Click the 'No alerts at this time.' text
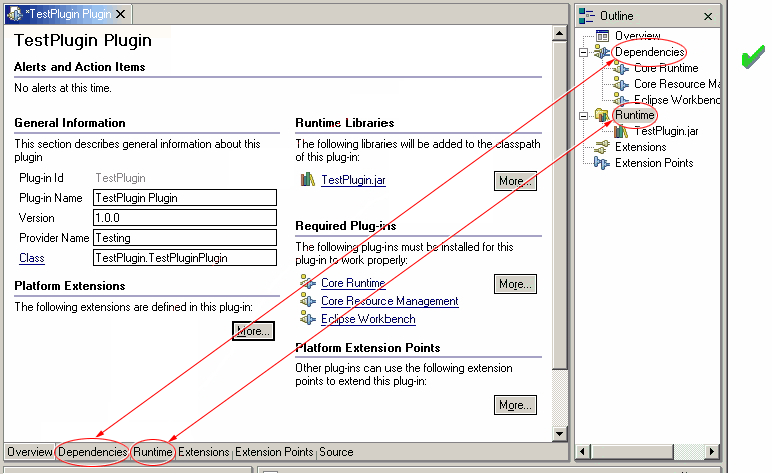 coord(63,88)
